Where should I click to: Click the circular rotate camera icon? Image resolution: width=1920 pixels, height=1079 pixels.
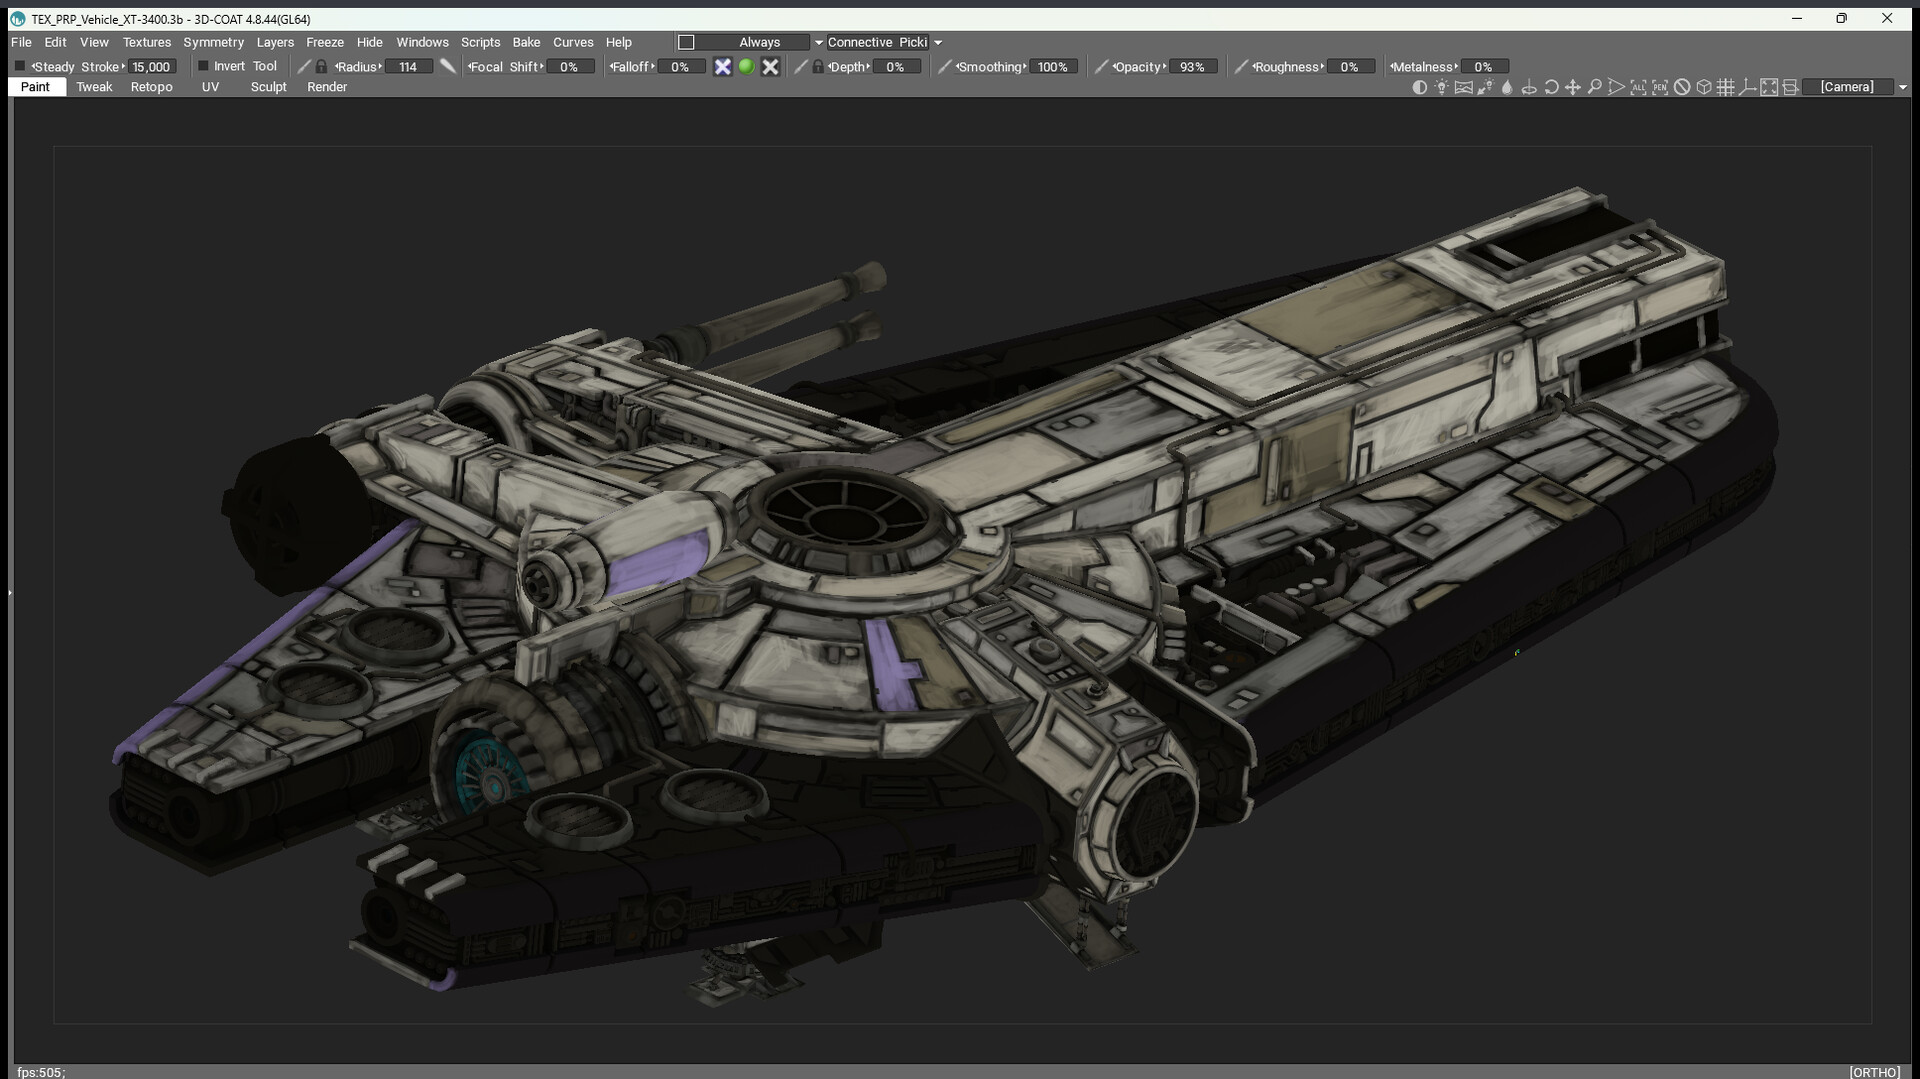click(1551, 87)
